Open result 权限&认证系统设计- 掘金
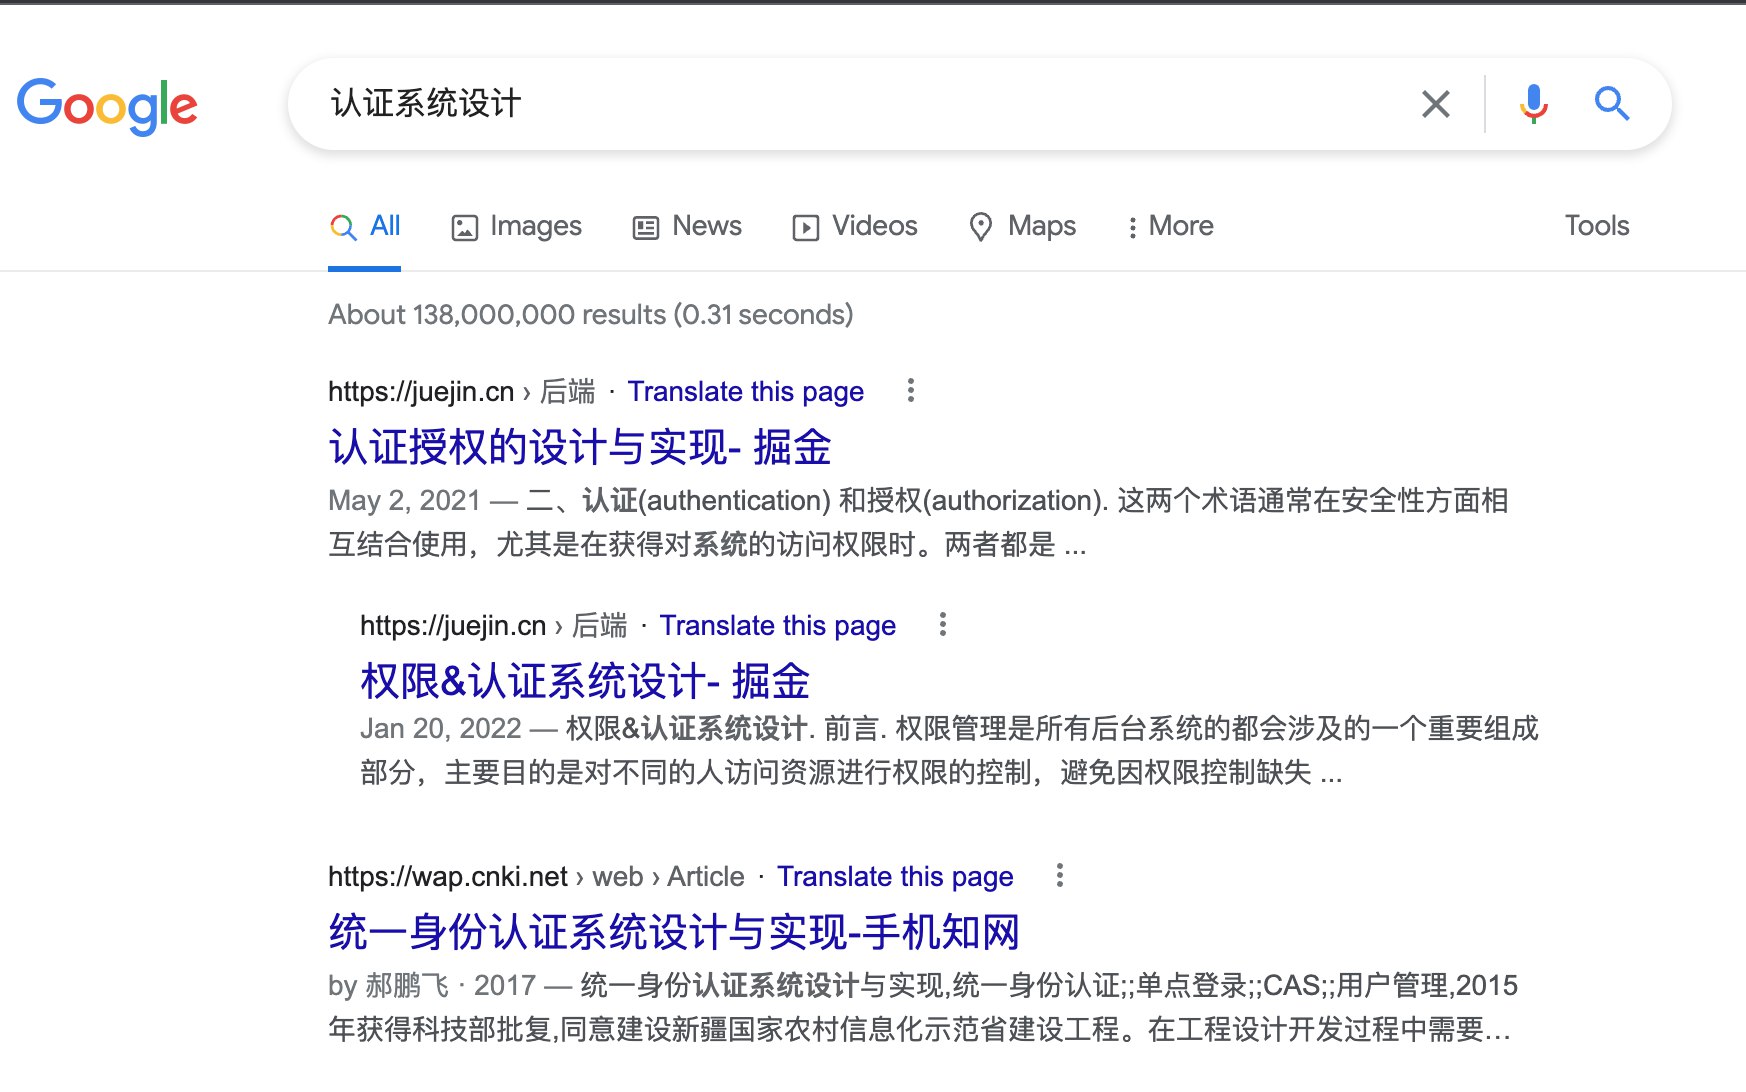The height and width of the screenshot is (1092, 1746). 584,681
